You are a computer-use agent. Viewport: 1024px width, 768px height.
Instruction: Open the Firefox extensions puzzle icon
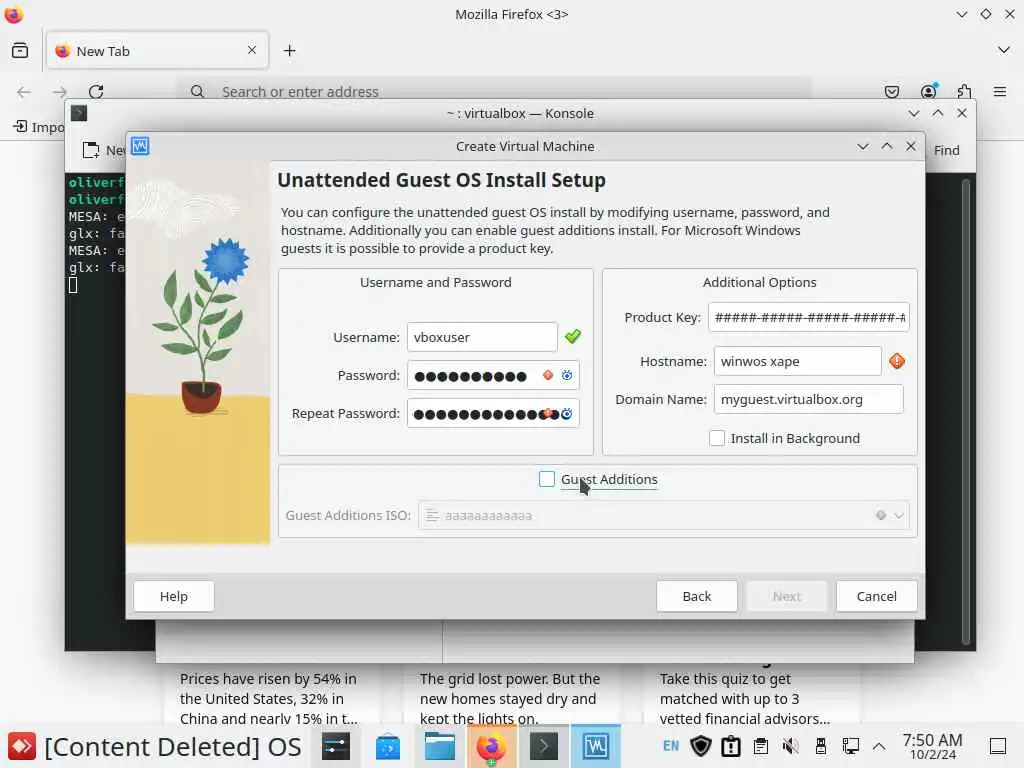point(965,91)
